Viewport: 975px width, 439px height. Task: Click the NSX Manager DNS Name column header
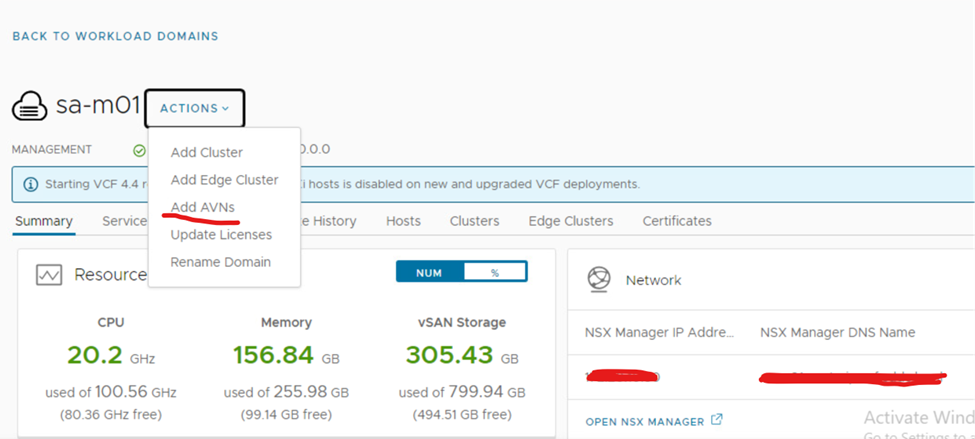coord(838,333)
